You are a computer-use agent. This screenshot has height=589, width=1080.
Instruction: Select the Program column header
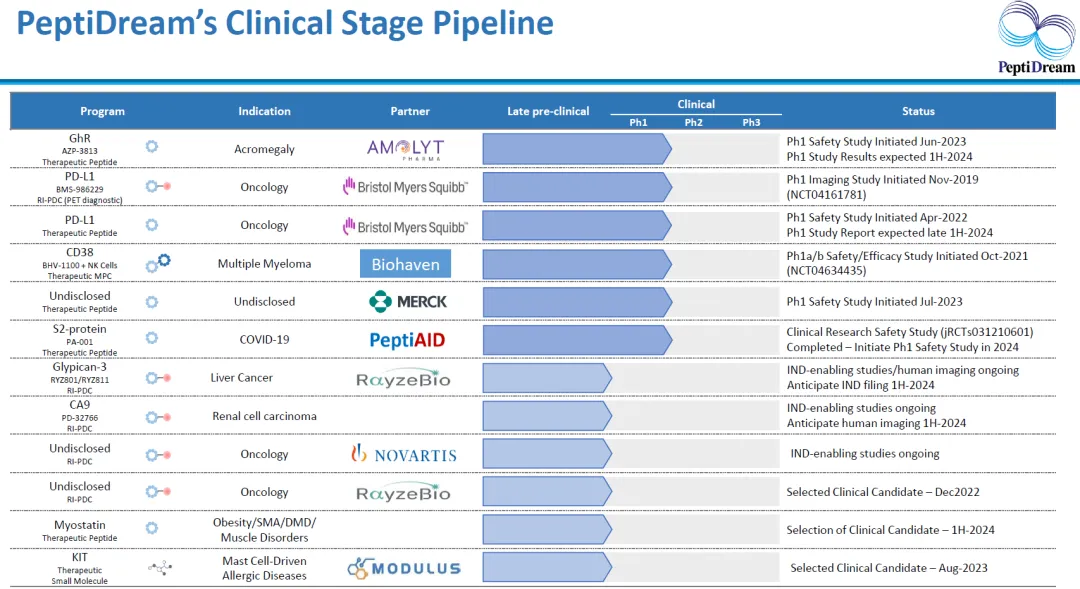[x=102, y=111]
